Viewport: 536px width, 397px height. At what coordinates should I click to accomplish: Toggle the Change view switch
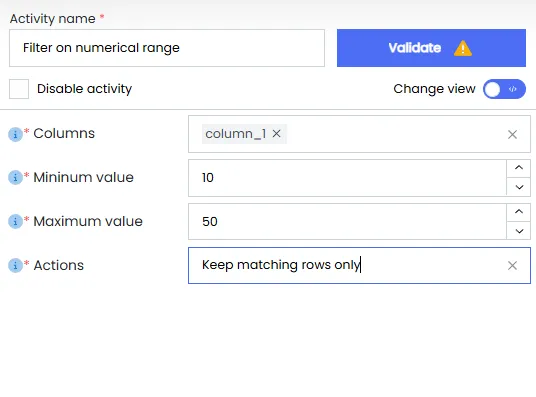[x=504, y=89]
